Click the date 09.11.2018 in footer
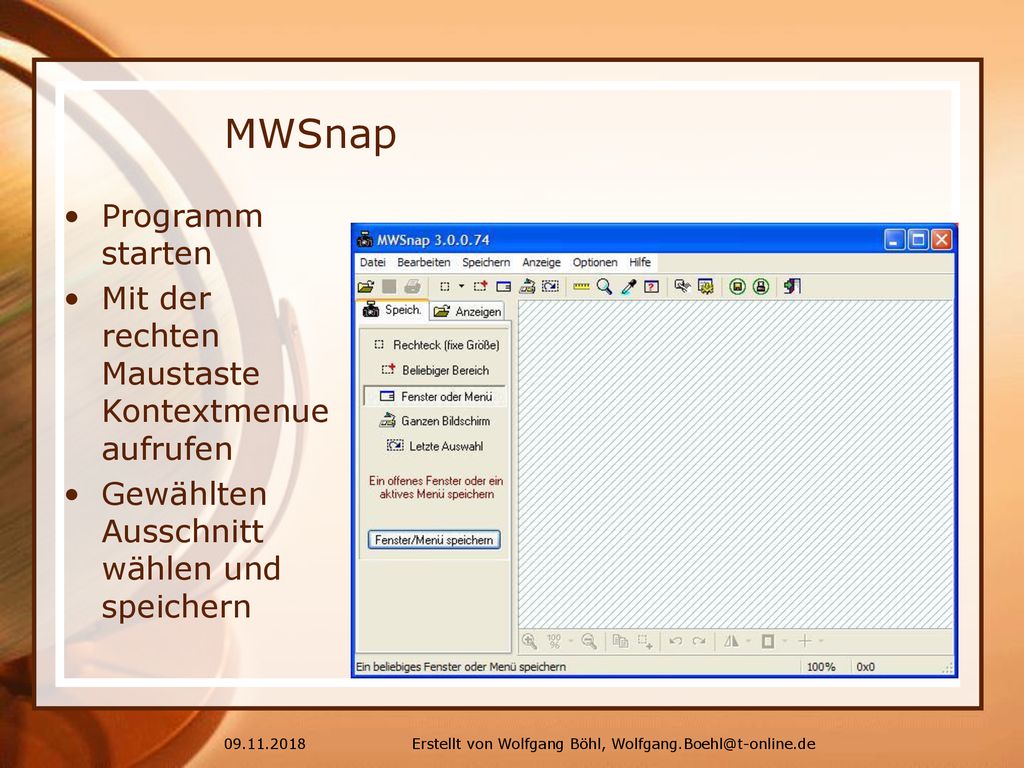 264,744
